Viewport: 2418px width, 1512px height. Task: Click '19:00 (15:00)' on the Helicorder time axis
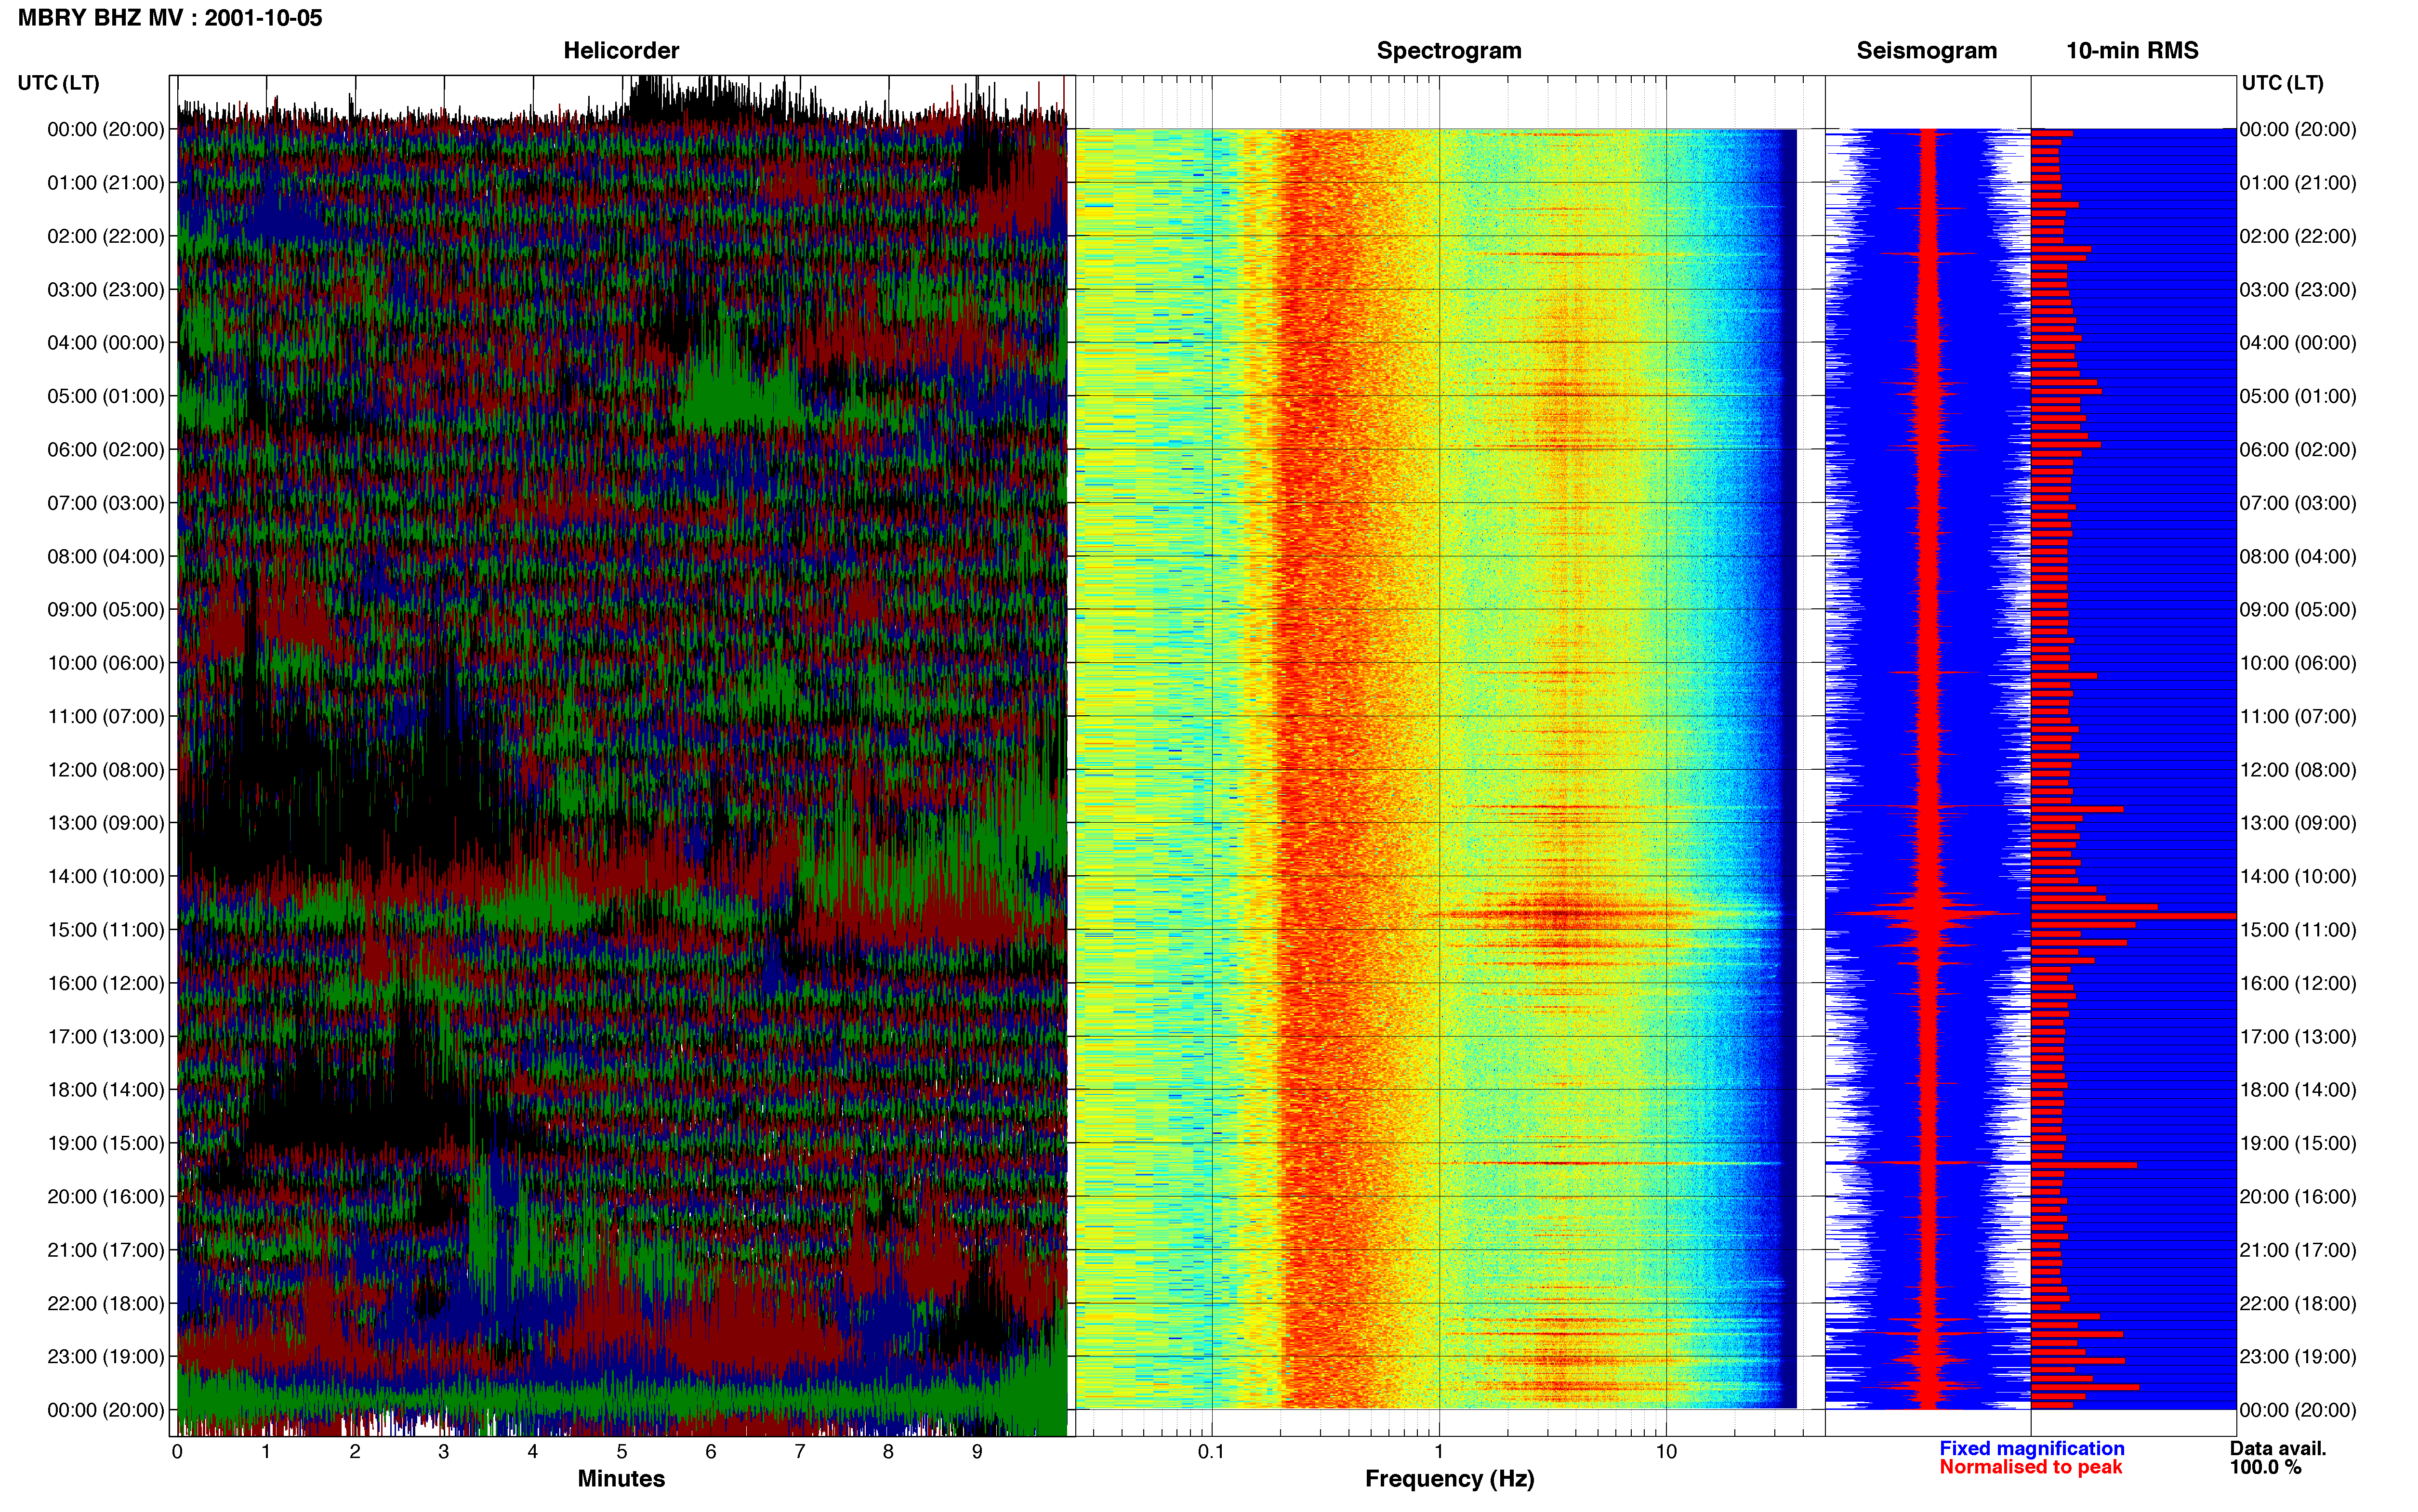(x=106, y=1143)
